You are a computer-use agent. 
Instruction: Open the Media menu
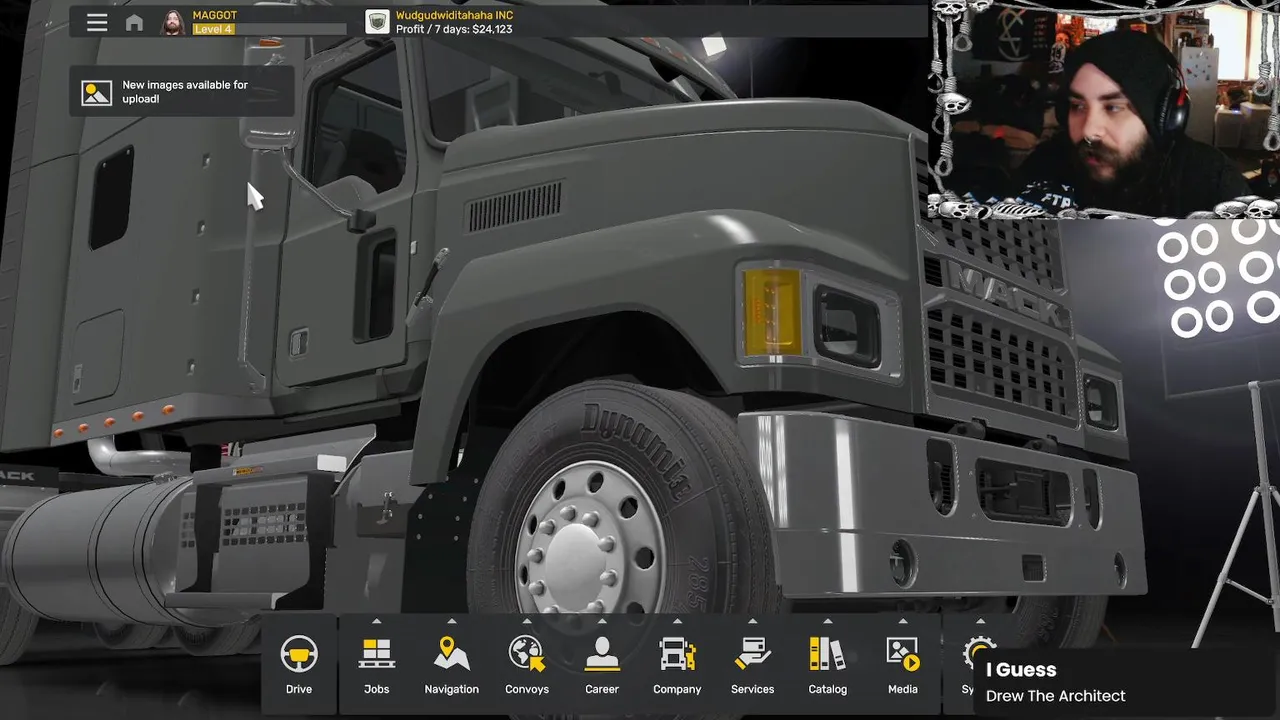[902, 665]
